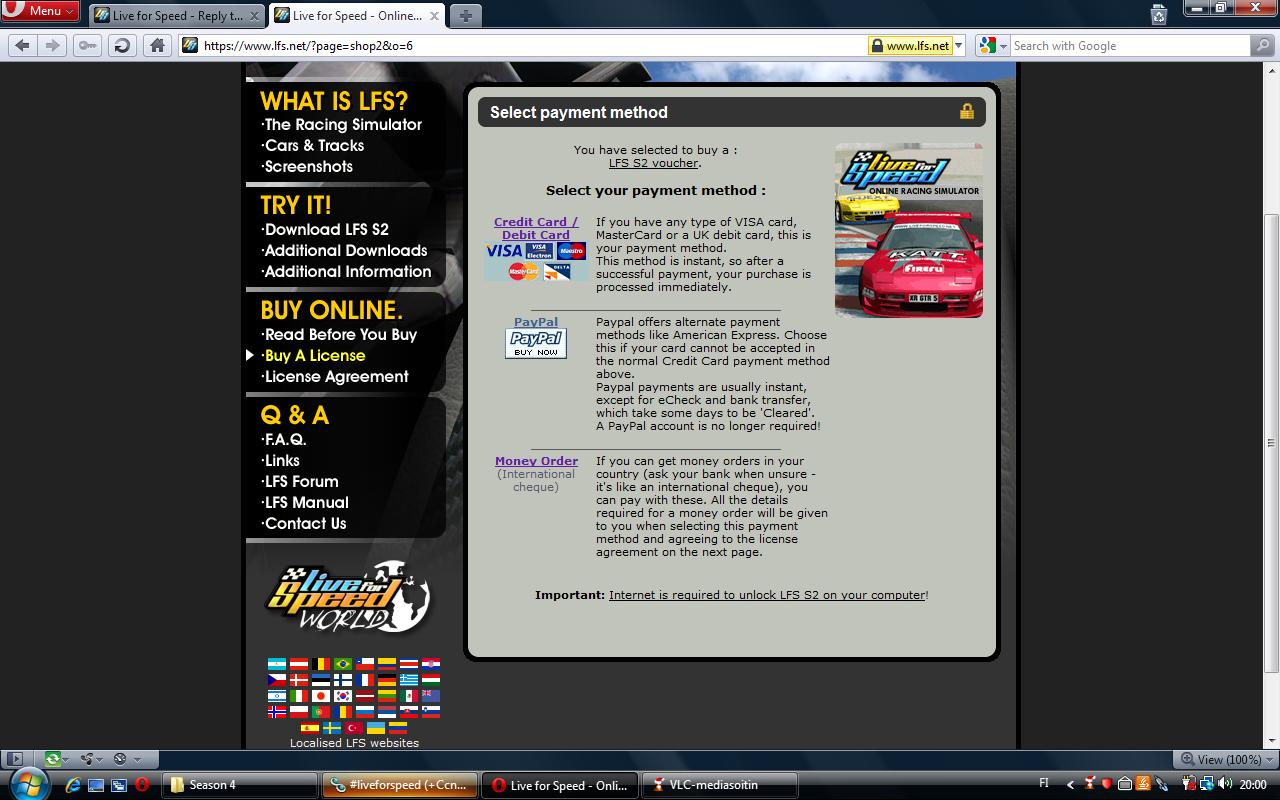Select the 'Live for Speed - Online...' tab
The height and width of the screenshot is (800, 1280).
(357, 16)
